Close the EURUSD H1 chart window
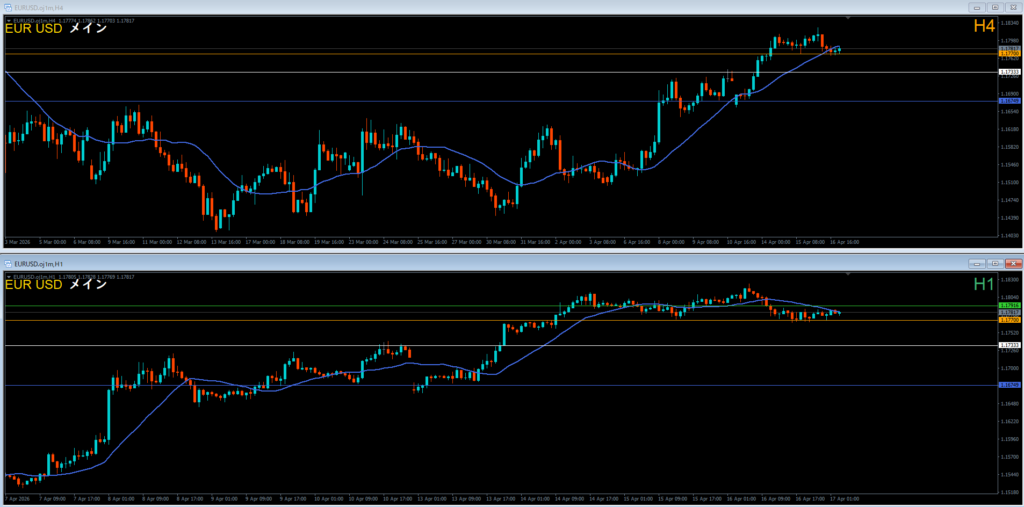Image resolution: width=1024 pixels, height=507 pixels. click(x=1011, y=263)
